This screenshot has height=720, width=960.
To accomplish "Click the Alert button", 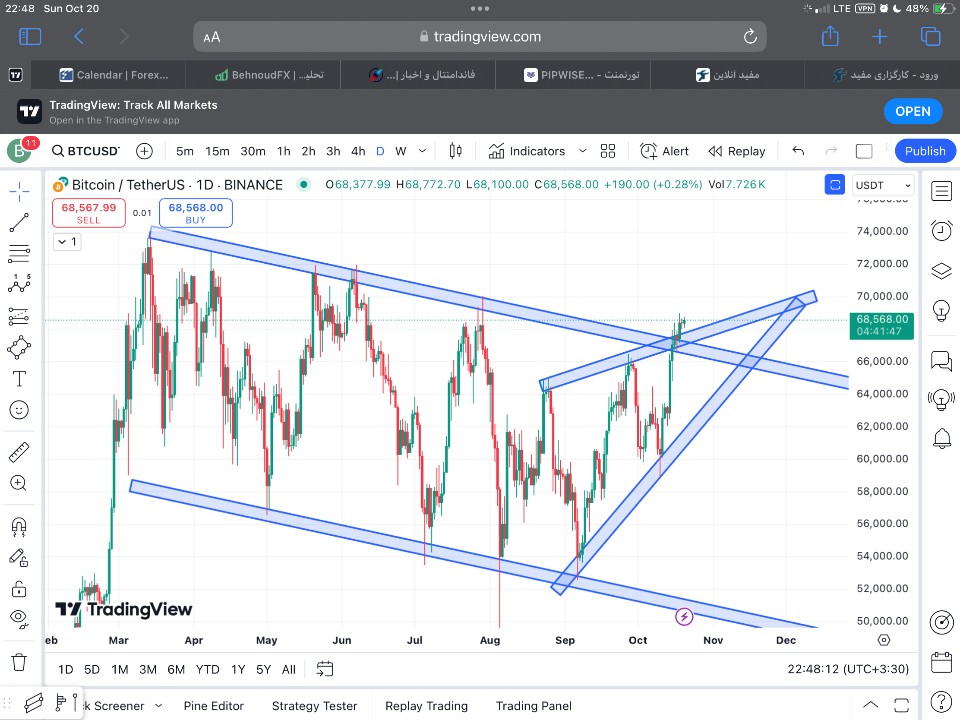I will pyautogui.click(x=664, y=151).
